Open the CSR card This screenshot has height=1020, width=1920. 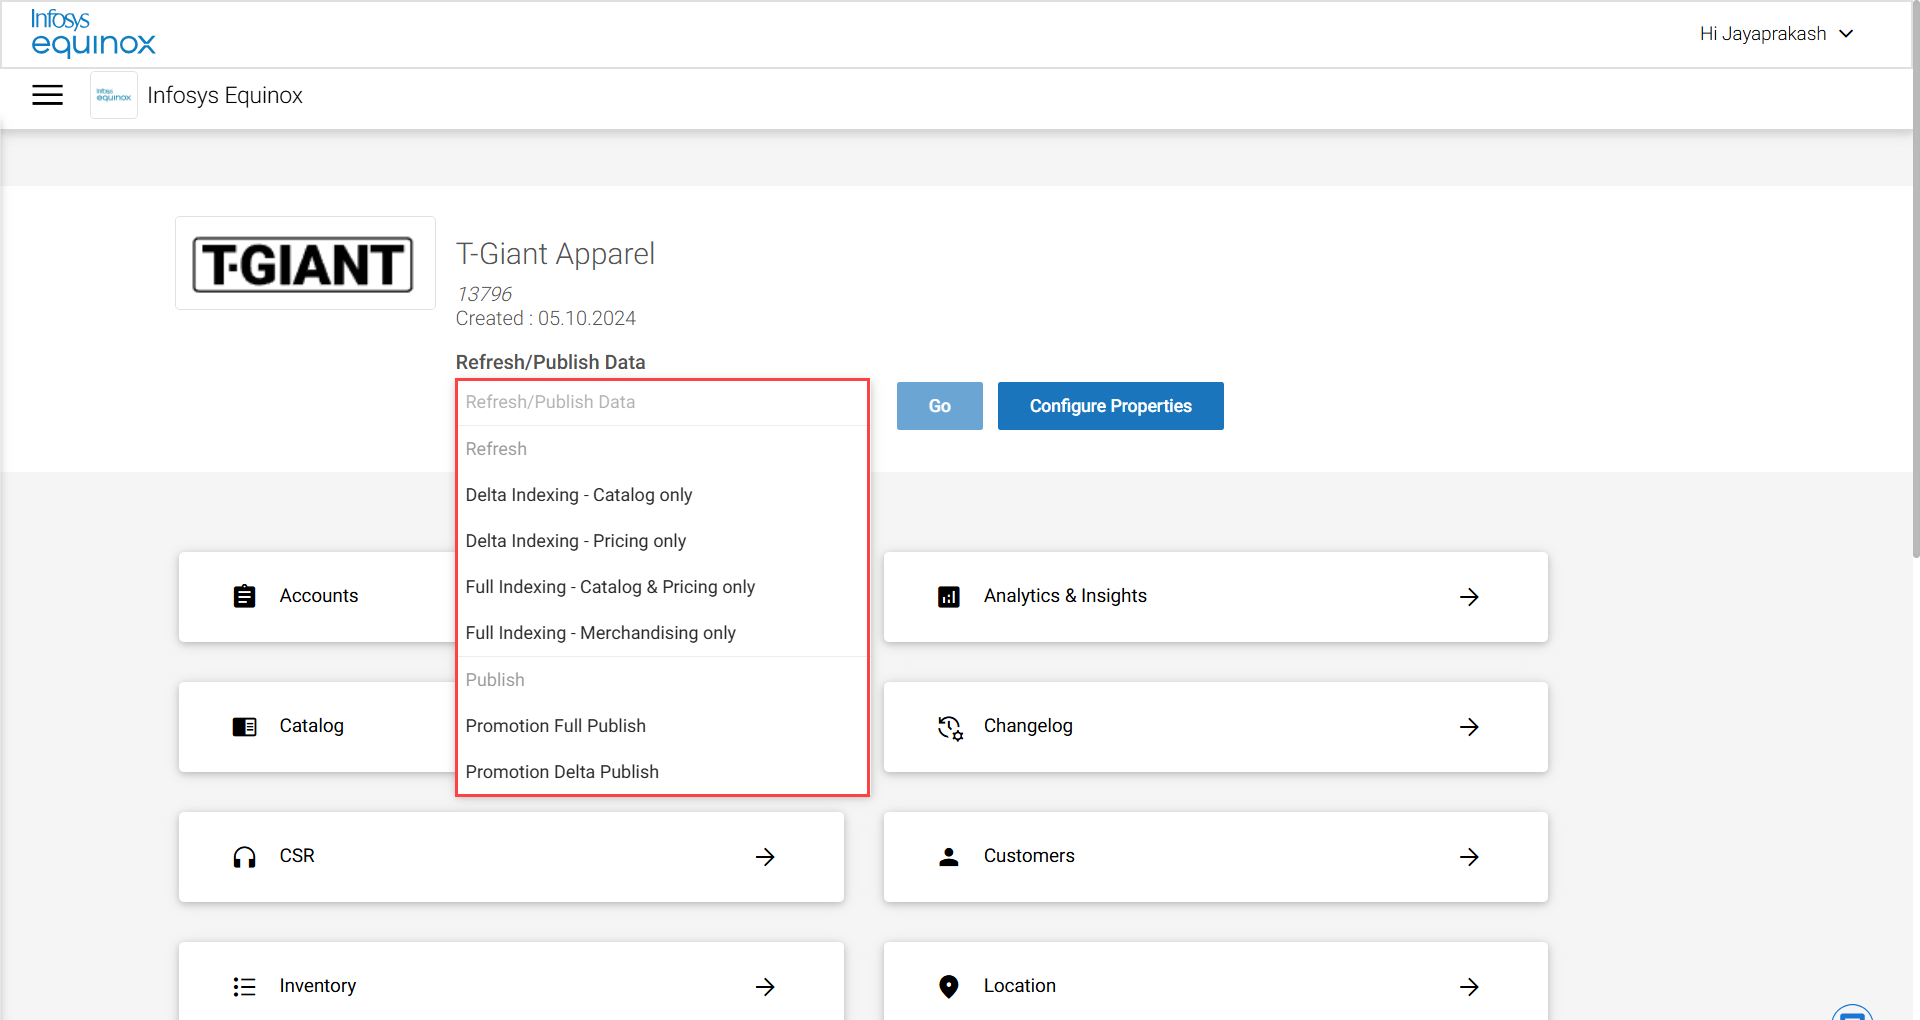point(511,857)
